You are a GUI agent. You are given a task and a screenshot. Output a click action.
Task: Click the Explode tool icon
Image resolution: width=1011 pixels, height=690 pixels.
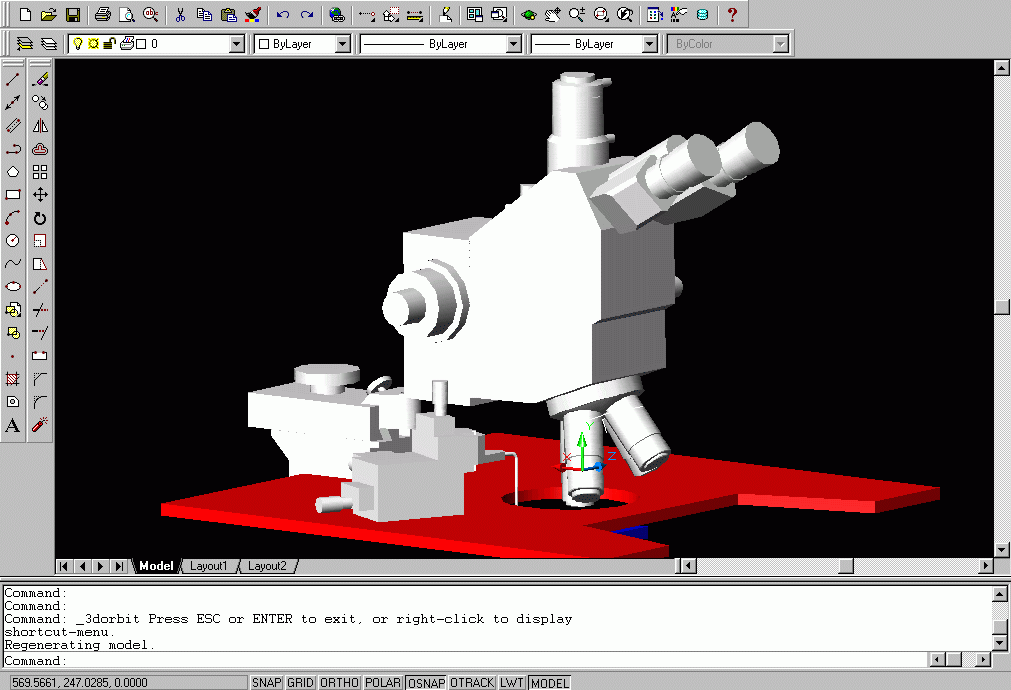[x=40, y=425]
